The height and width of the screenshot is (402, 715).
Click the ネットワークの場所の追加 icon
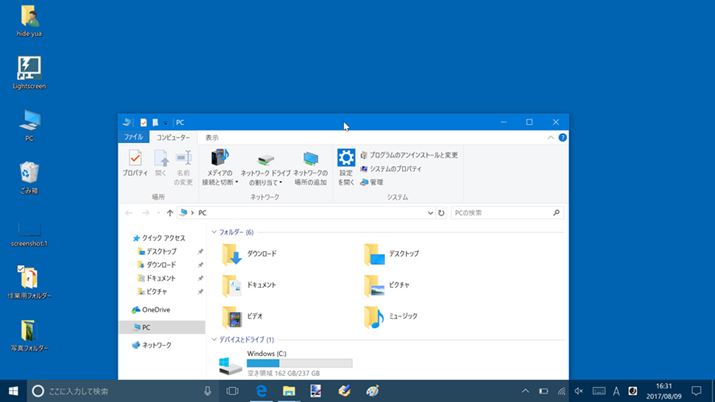tap(310, 159)
